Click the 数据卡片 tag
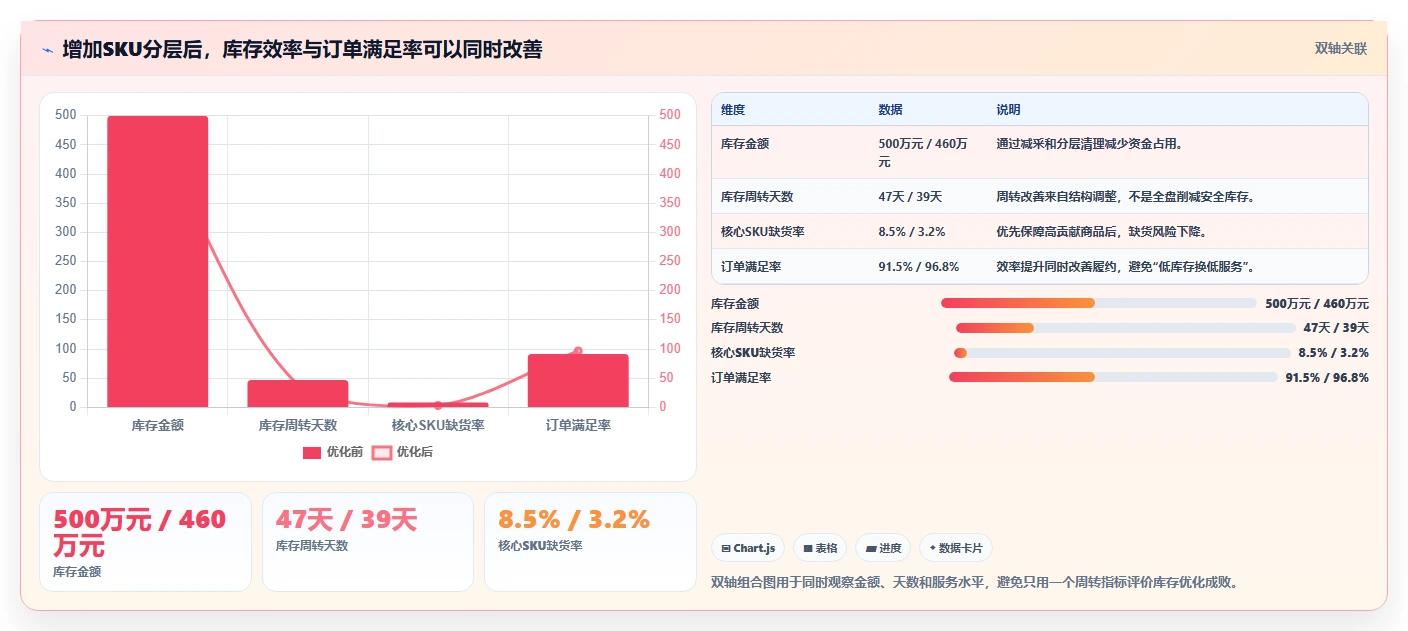The width and height of the screenshot is (1408, 631). [x=955, y=548]
